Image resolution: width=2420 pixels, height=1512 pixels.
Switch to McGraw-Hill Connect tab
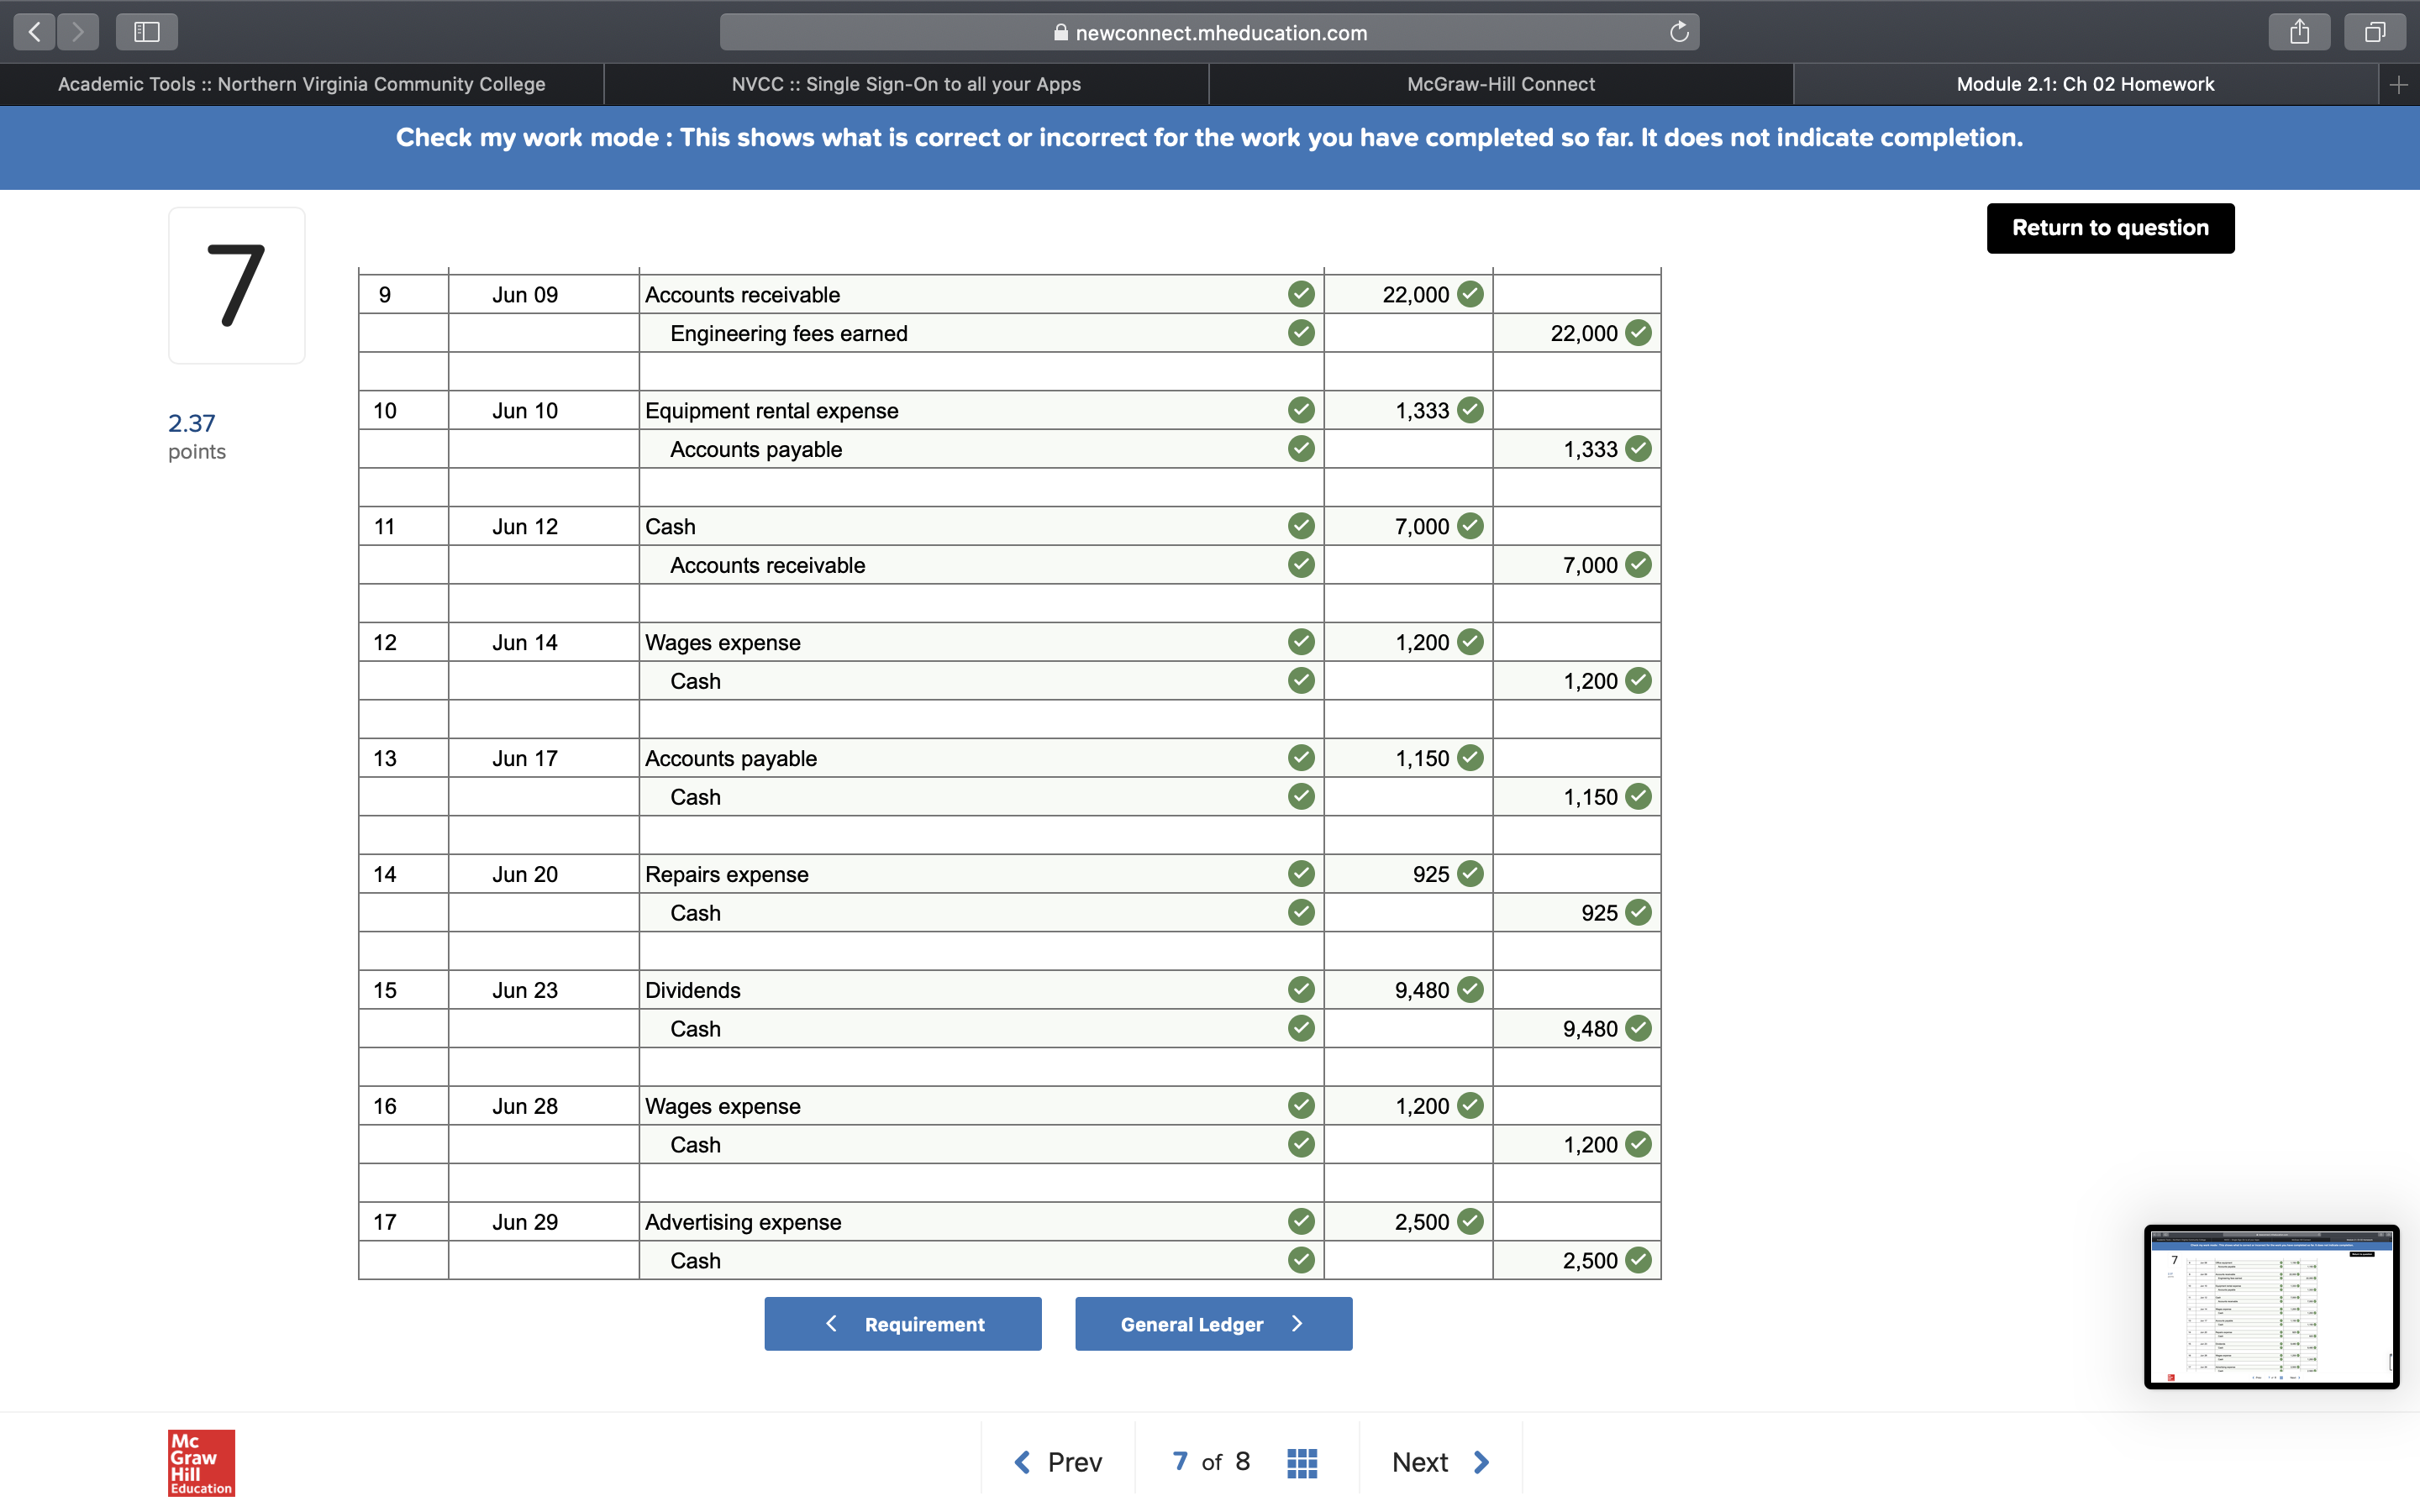click(x=1500, y=85)
